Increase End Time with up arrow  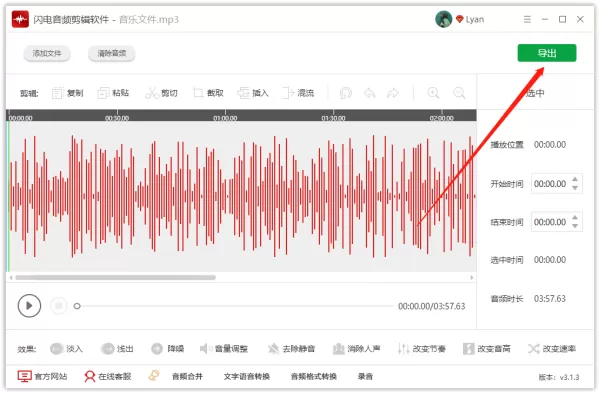(575, 217)
